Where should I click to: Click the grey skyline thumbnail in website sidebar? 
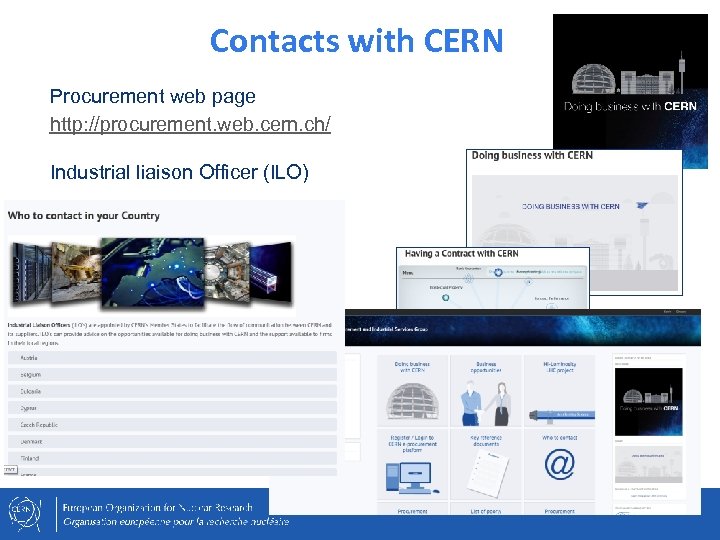point(648,465)
